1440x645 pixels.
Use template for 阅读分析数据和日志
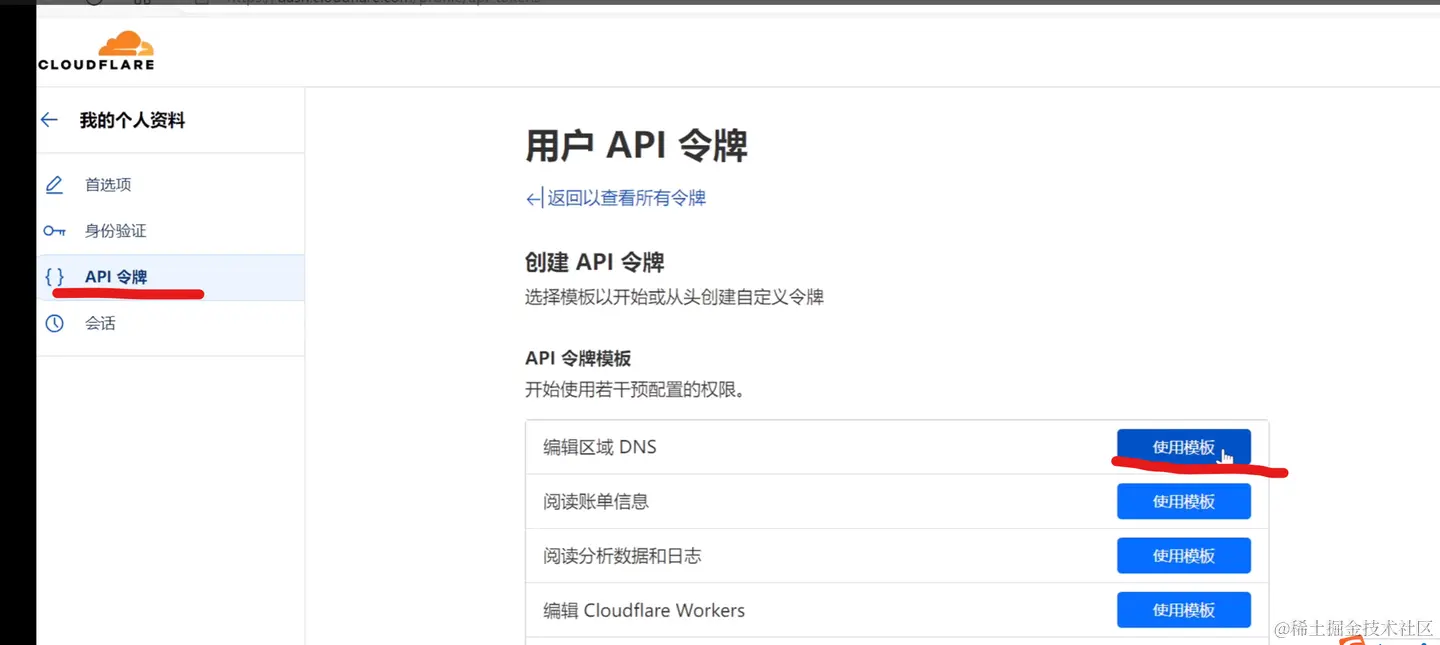[x=1183, y=555]
